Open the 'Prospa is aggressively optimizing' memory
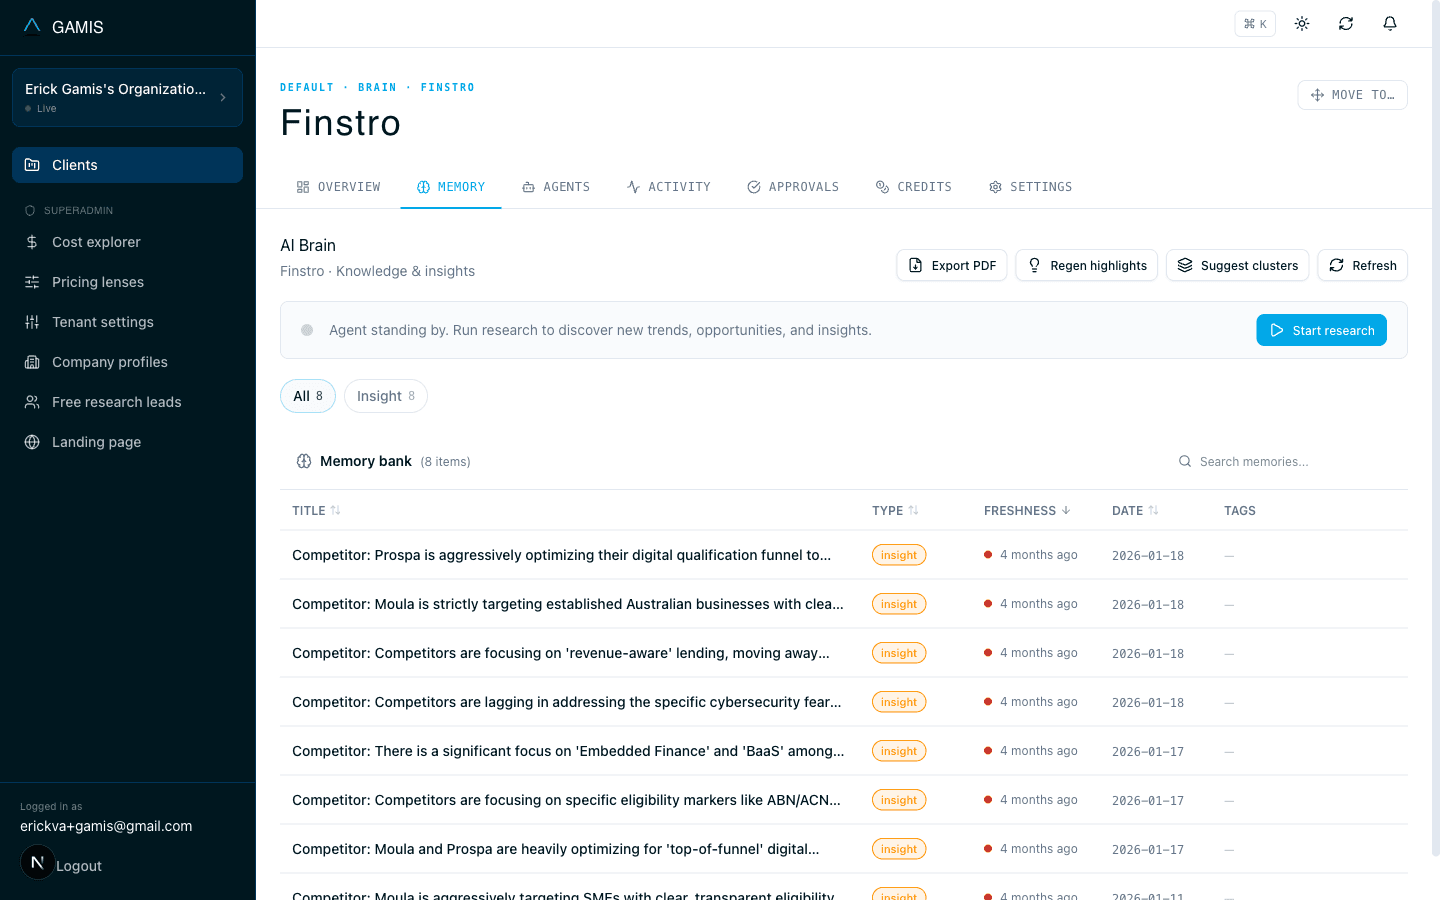The image size is (1440, 900). pyautogui.click(x=844, y=555)
